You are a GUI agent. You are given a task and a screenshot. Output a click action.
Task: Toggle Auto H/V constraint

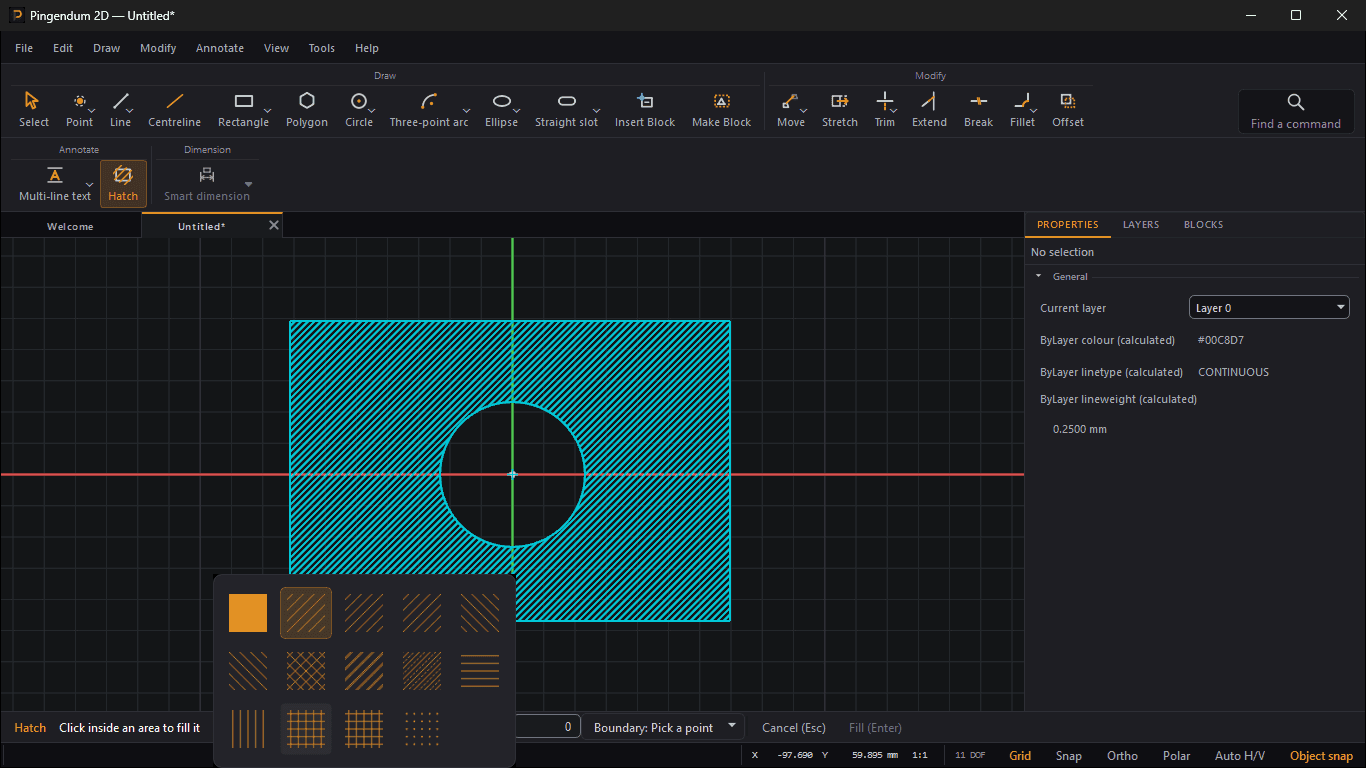coord(1240,756)
